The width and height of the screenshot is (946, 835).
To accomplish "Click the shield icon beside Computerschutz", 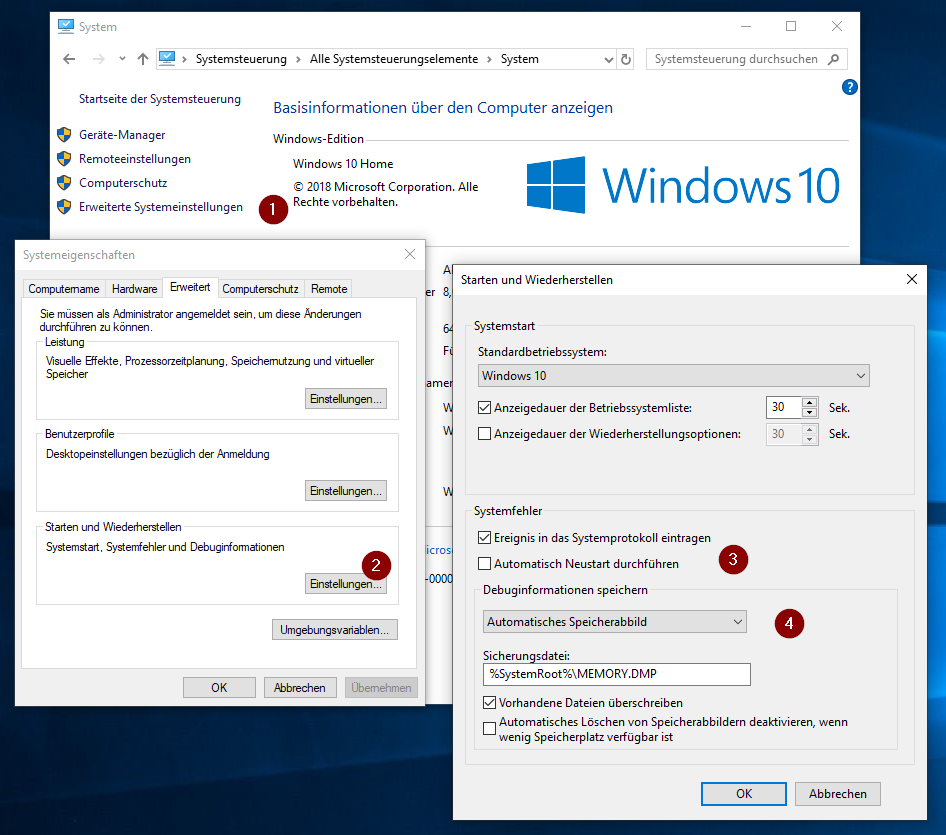I will pyautogui.click(x=64, y=182).
